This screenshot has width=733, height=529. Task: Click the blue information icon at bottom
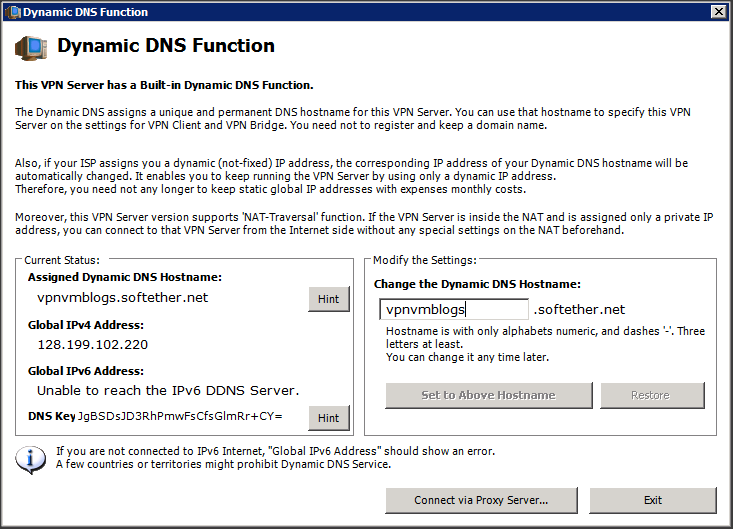click(32, 459)
